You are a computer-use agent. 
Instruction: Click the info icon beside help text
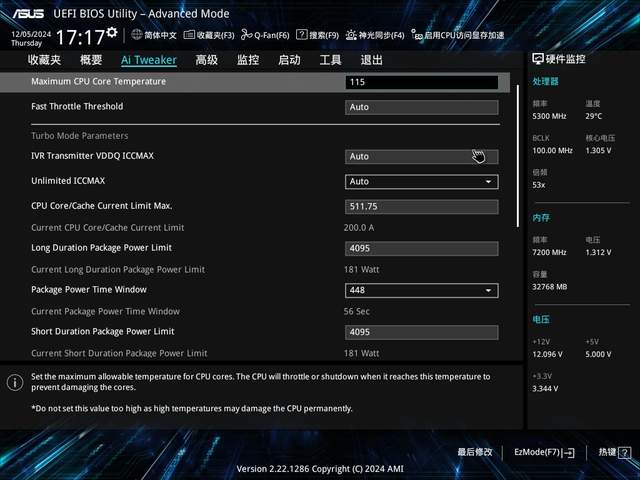15,382
